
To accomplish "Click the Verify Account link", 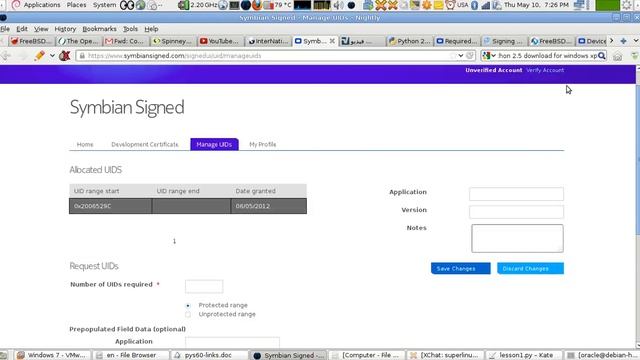I will point(545,70).
